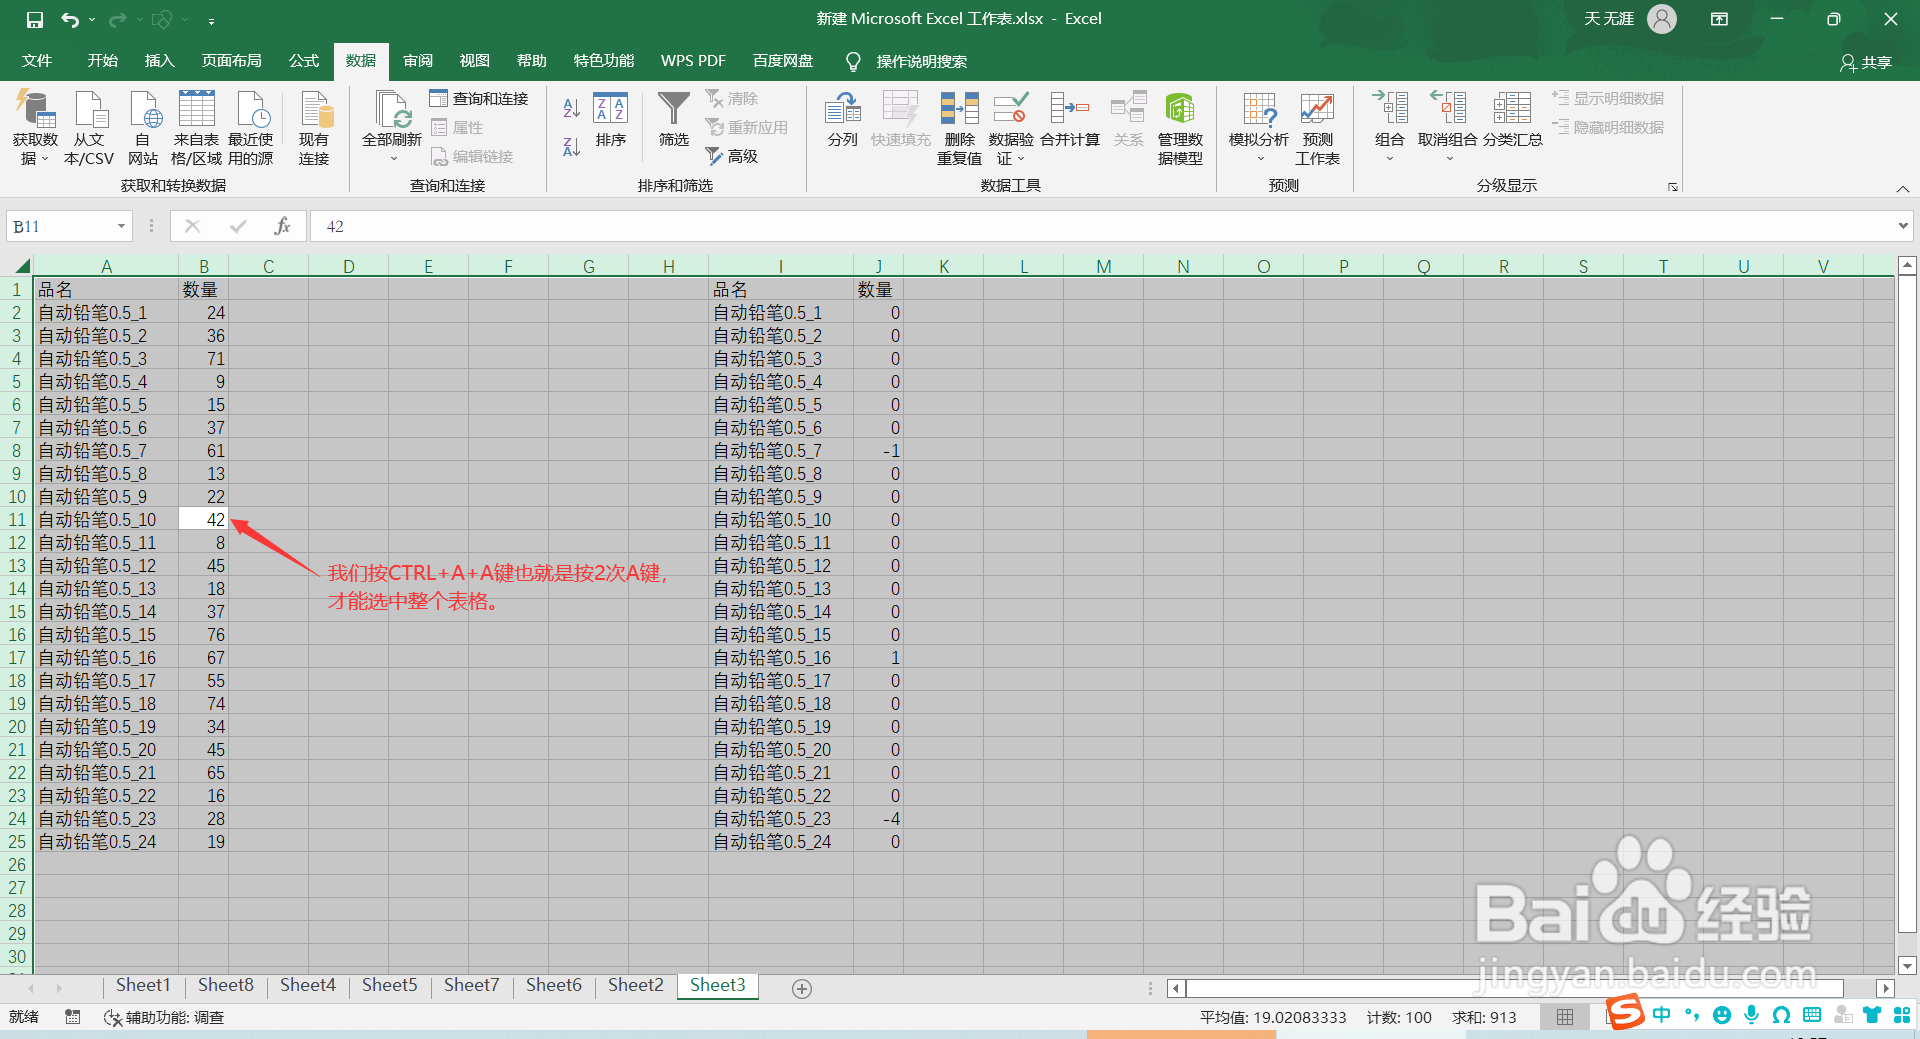This screenshot has width=1920, height=1039.
Task: Select column A header
Action: click(x=106, y=266)
